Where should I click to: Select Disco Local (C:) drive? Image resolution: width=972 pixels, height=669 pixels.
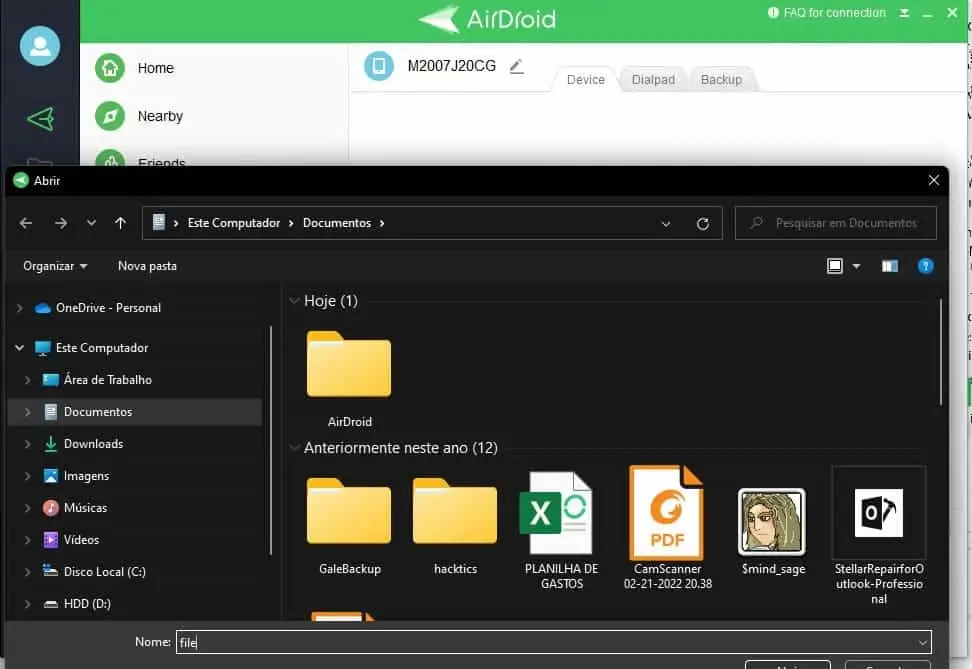coord(104,572)
